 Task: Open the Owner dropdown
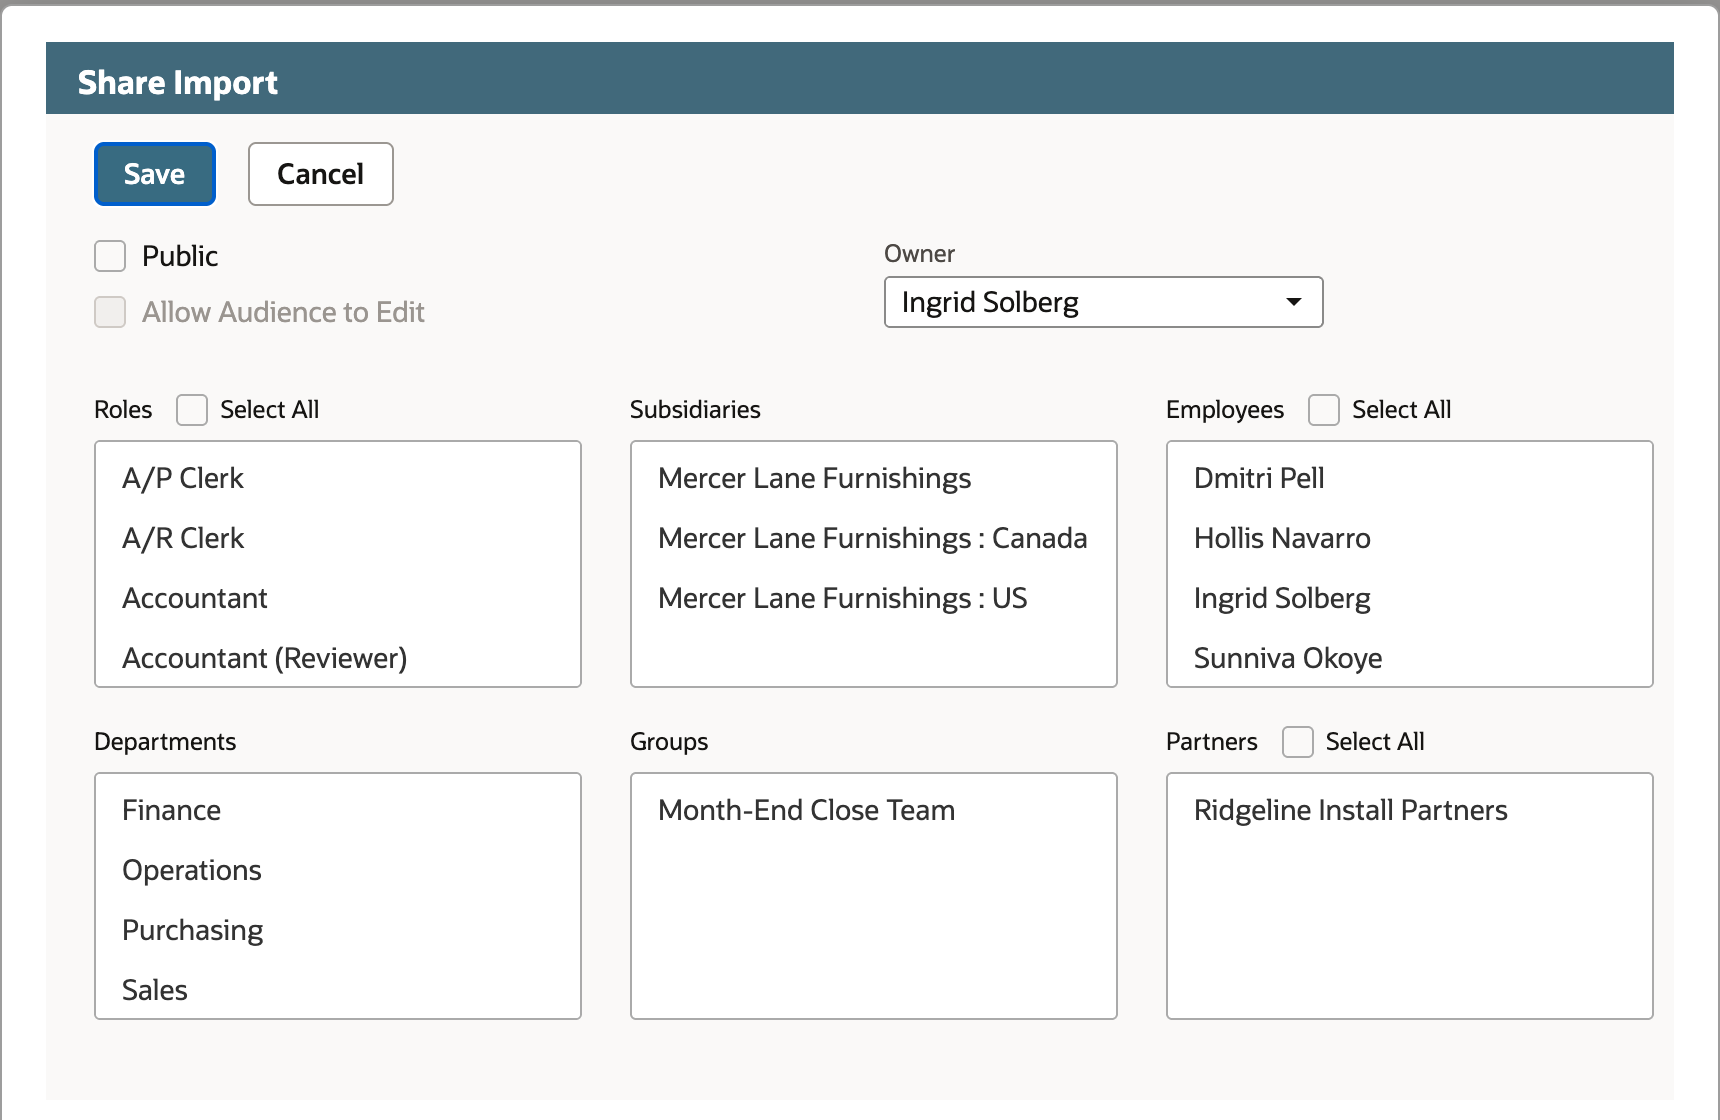coord(1104,302)
